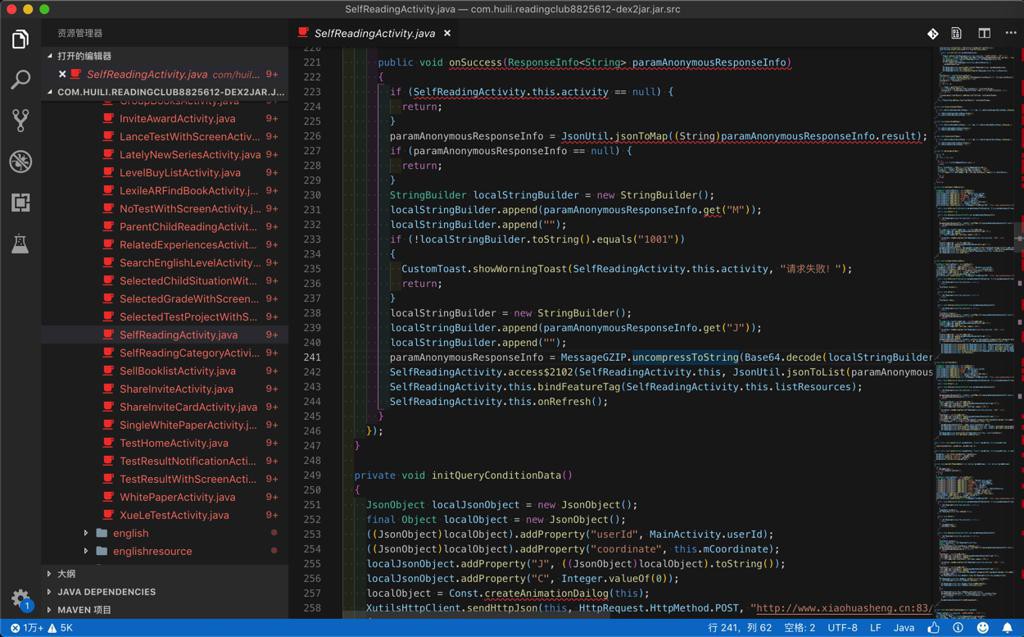
Task: Close SelfReadingActivity.java in open editors list
Action: 62,74
